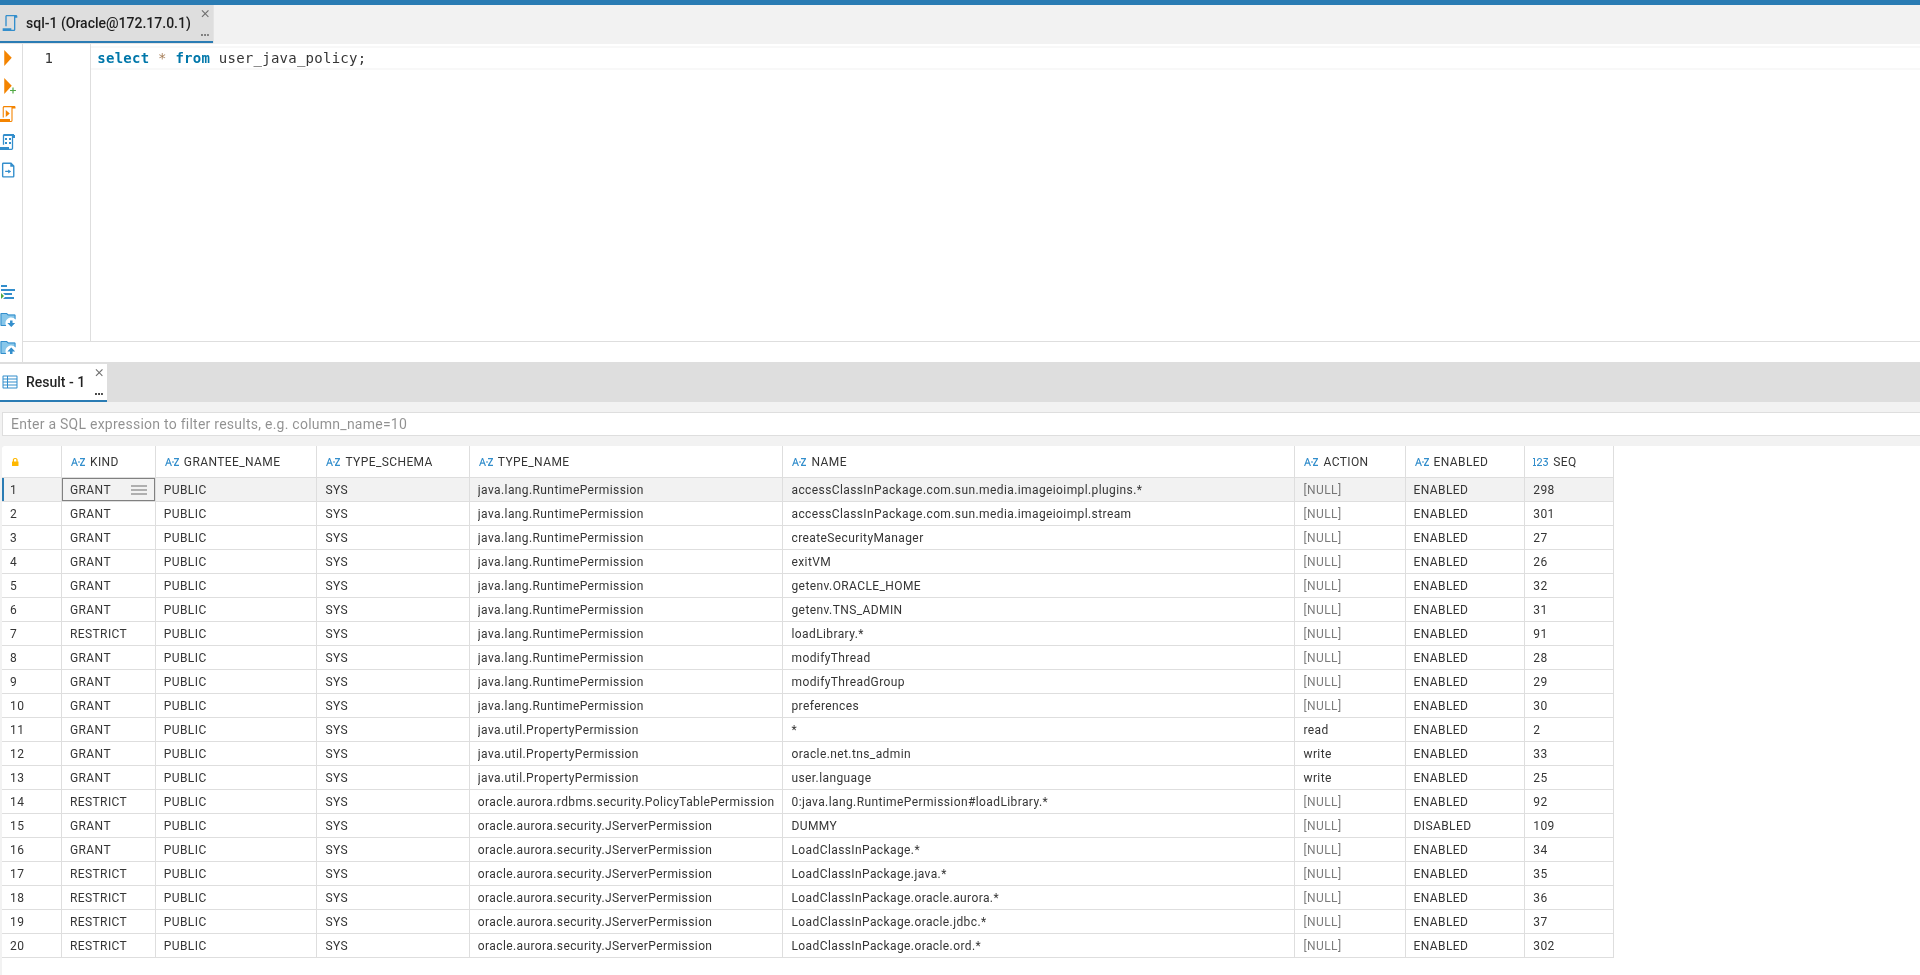Viewport: 1920px width, 975px height.
Task: Sort by the ENABLED column header
Action: click(x=1465, y=462)
